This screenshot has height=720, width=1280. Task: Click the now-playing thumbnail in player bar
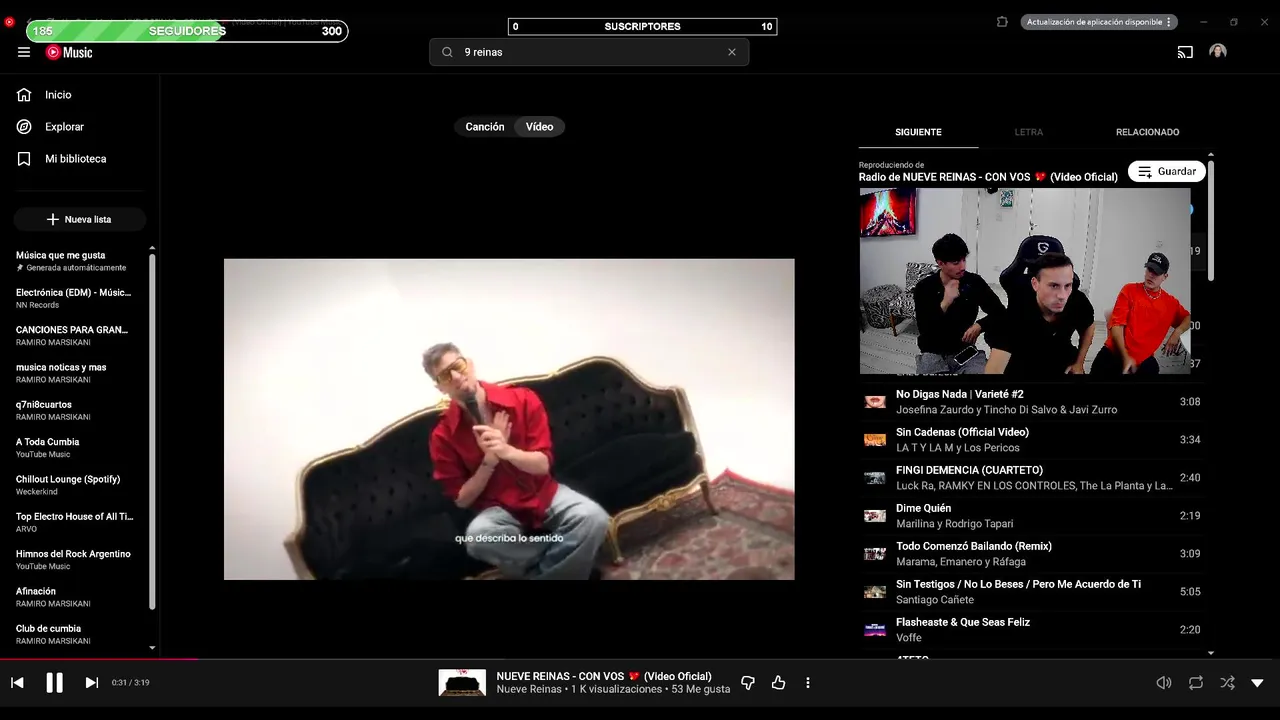(x=462, y=683)
